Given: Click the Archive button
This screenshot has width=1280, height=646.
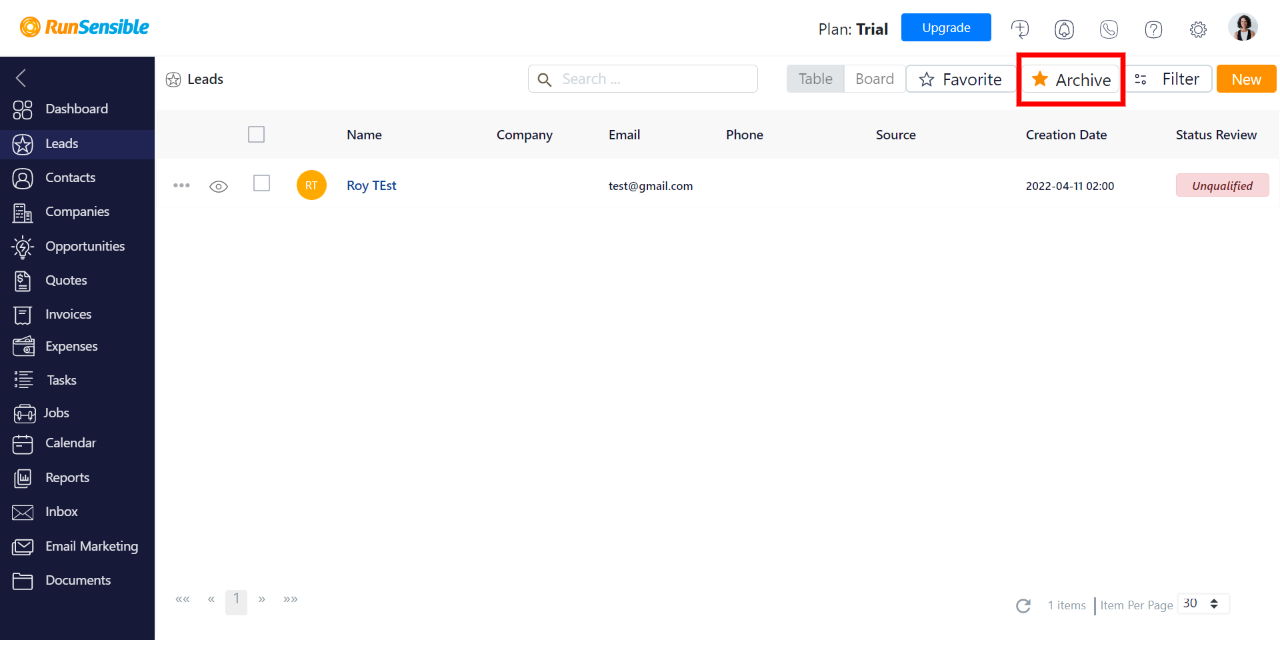Looking at the screenshot, I should (1071, 79).
